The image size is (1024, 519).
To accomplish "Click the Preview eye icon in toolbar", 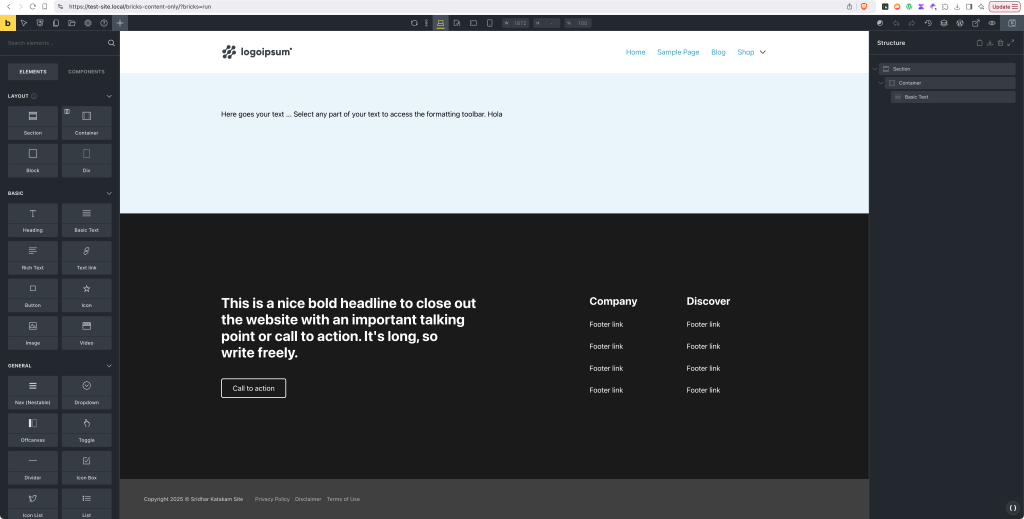I will (x=992, y=22).
